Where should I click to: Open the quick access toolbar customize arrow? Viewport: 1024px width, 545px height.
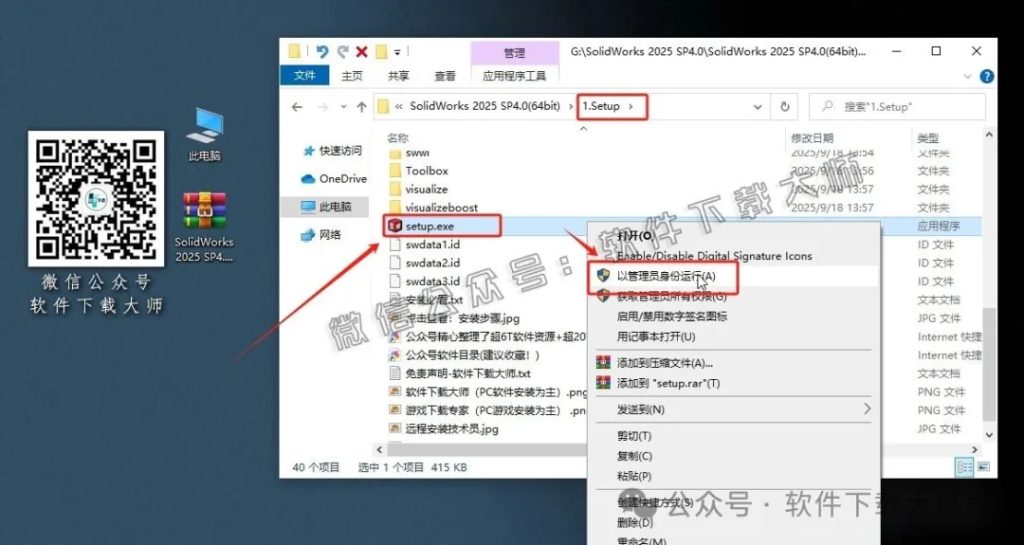click(397, 52)
